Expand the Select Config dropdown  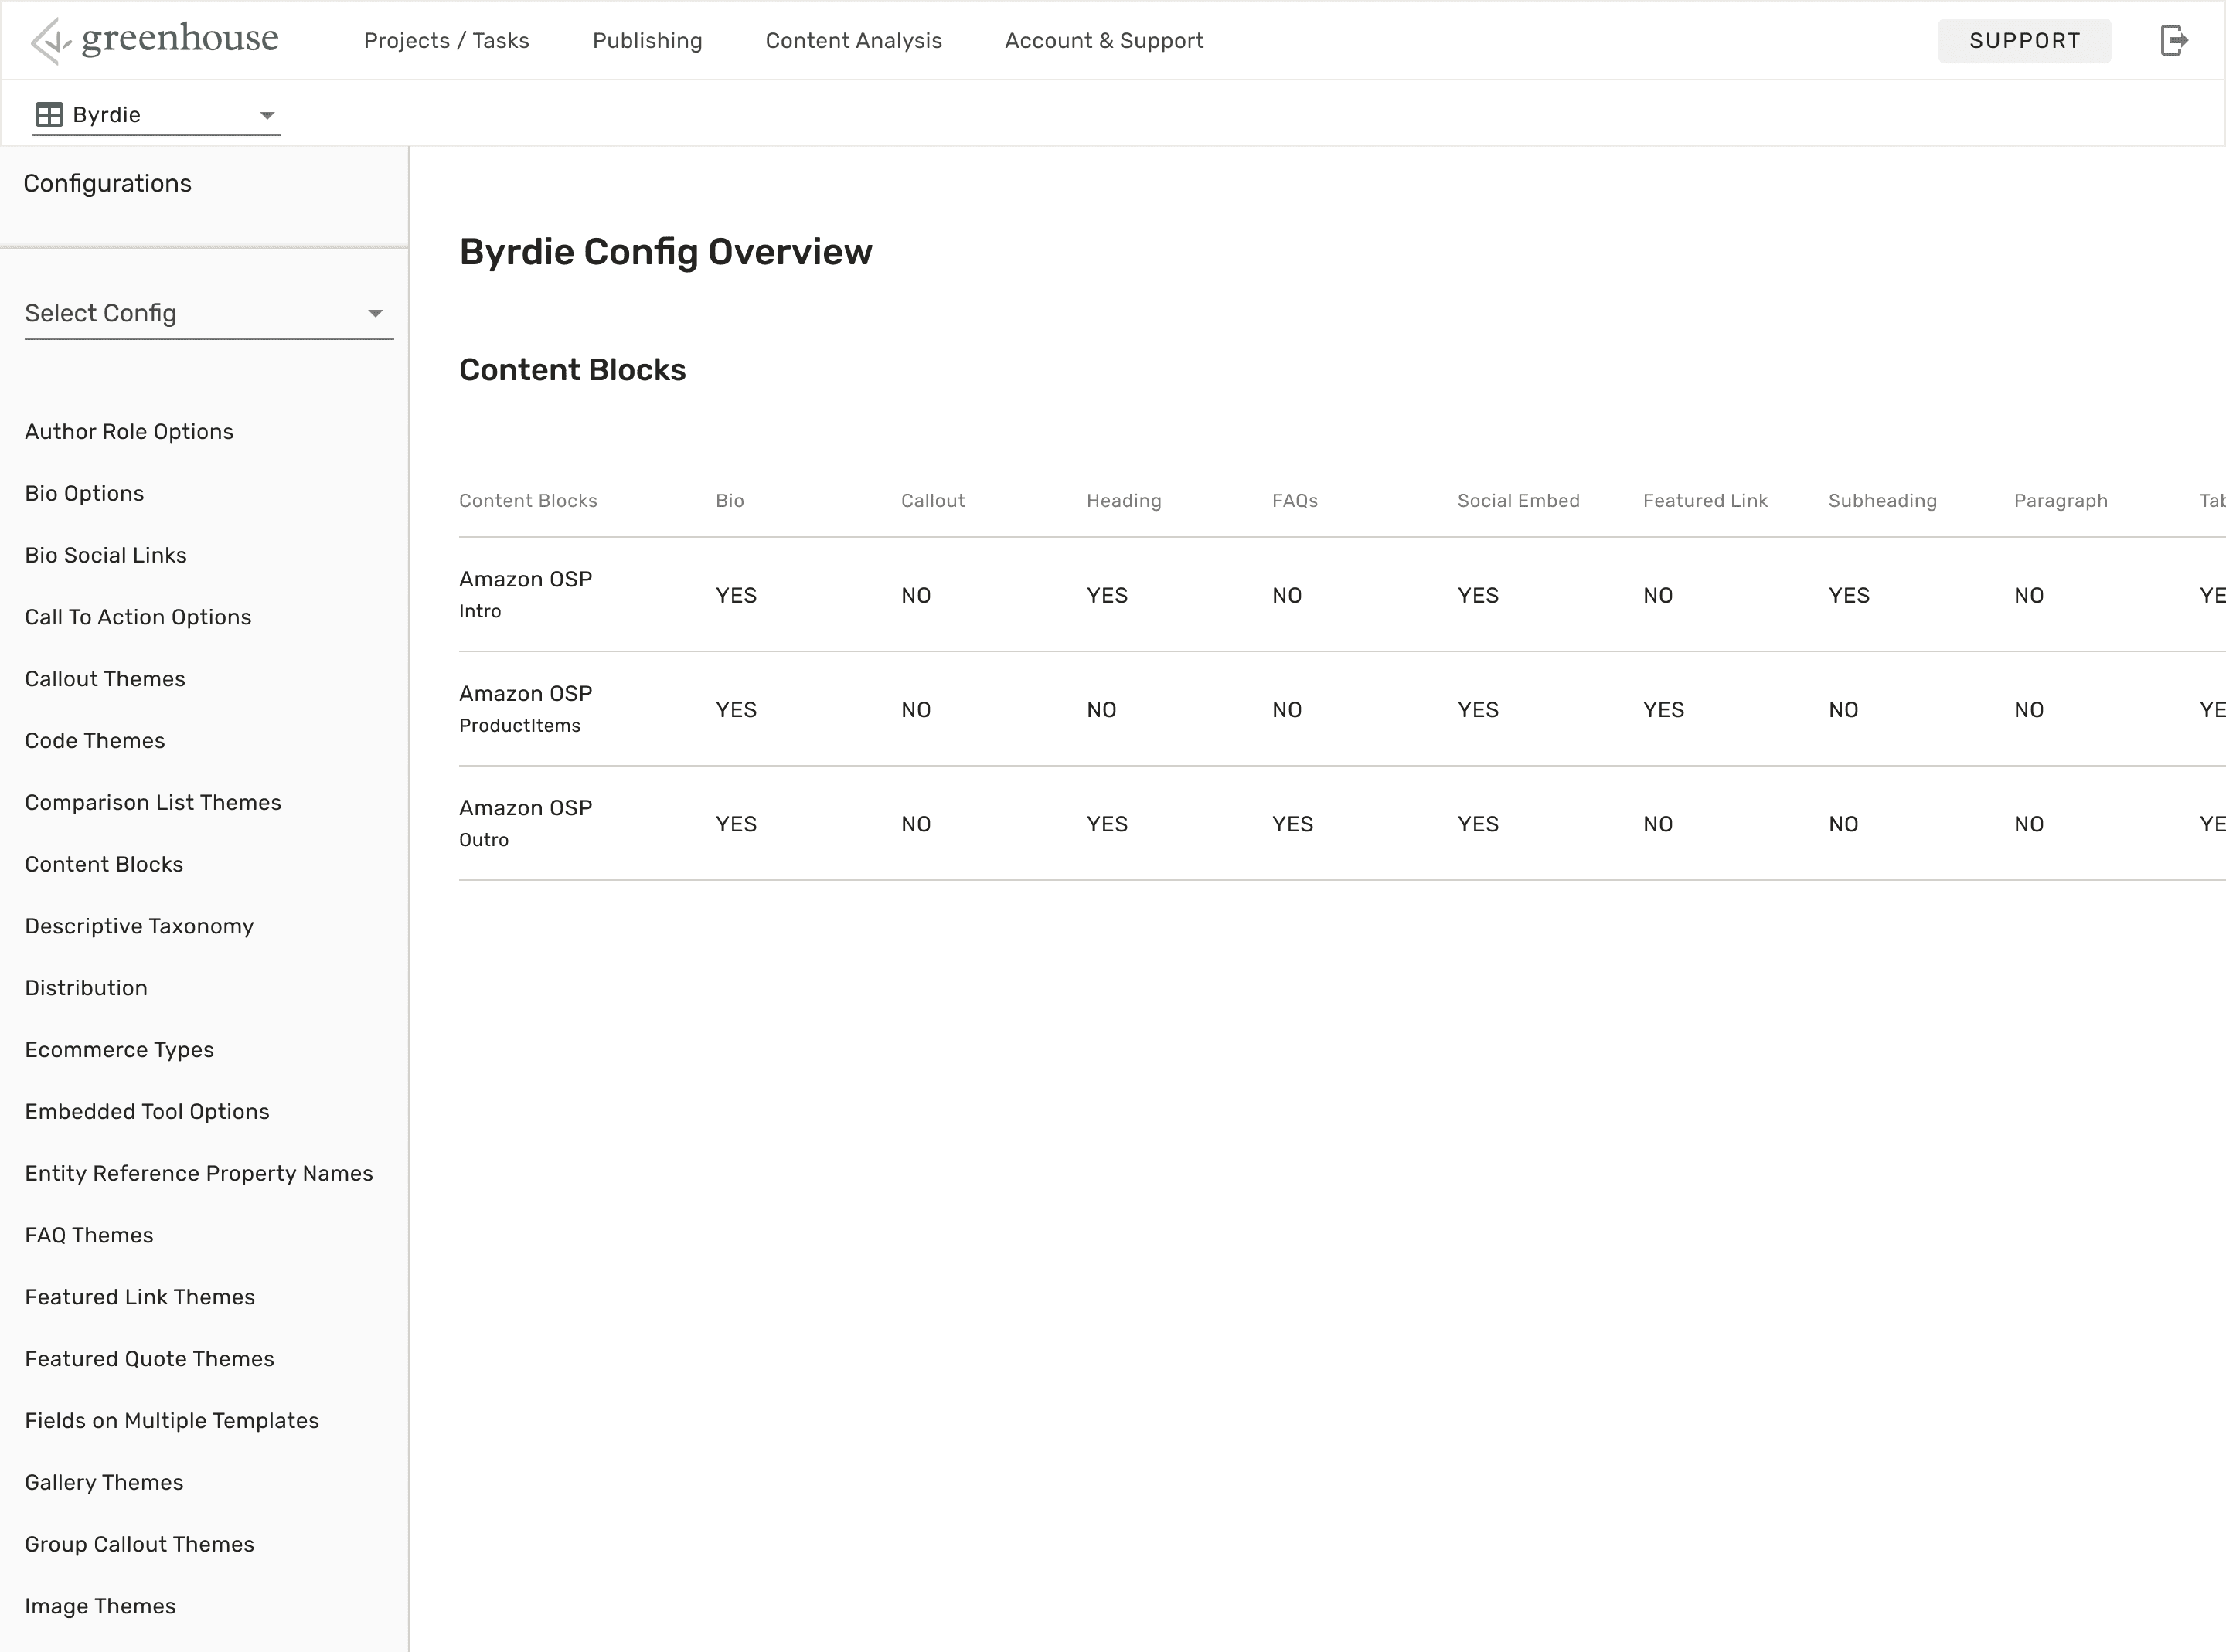[x=208, y=314]
